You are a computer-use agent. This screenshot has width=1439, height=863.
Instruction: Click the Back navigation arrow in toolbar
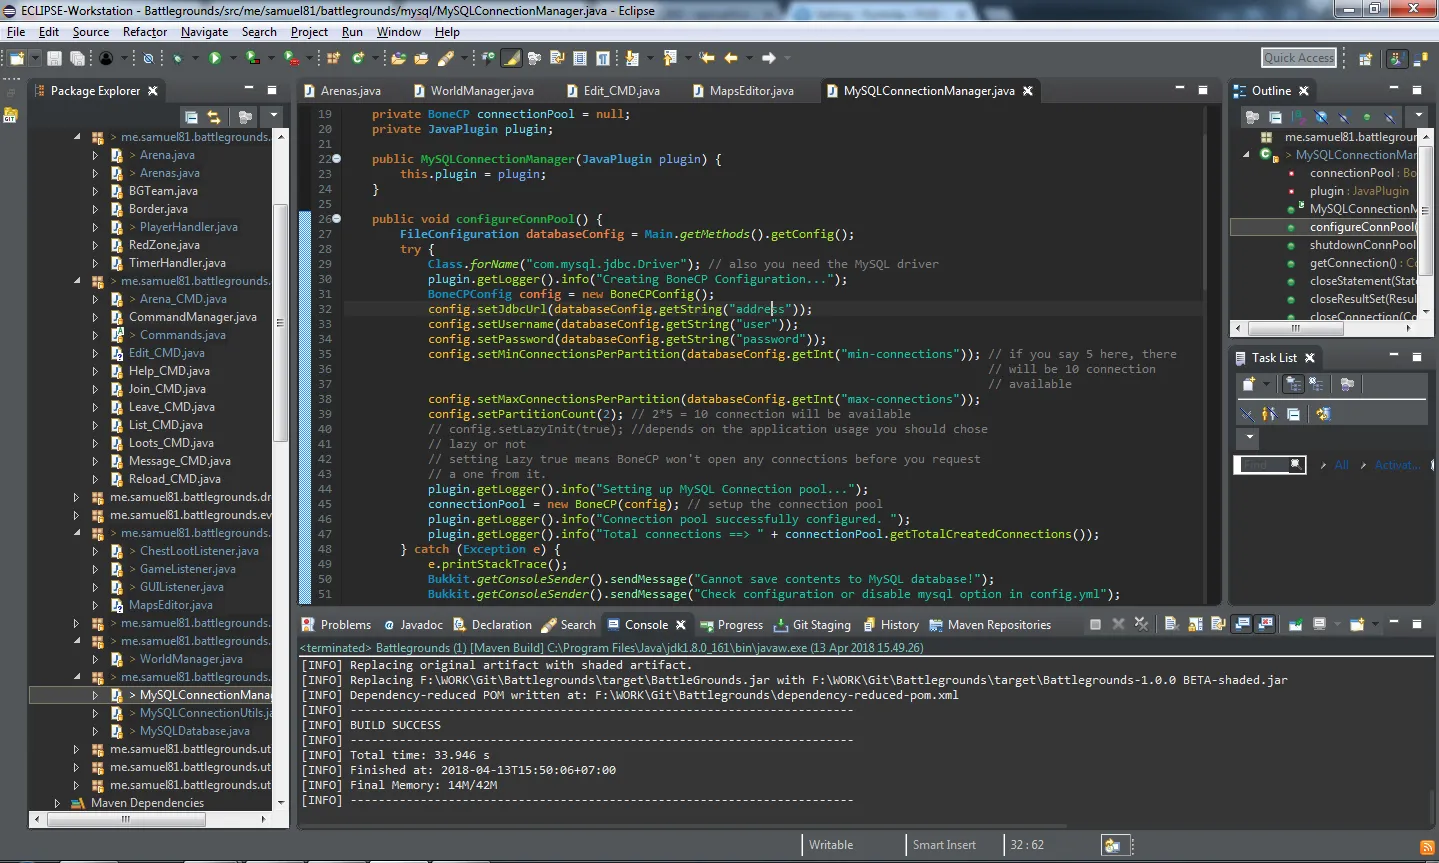(731, 59)
